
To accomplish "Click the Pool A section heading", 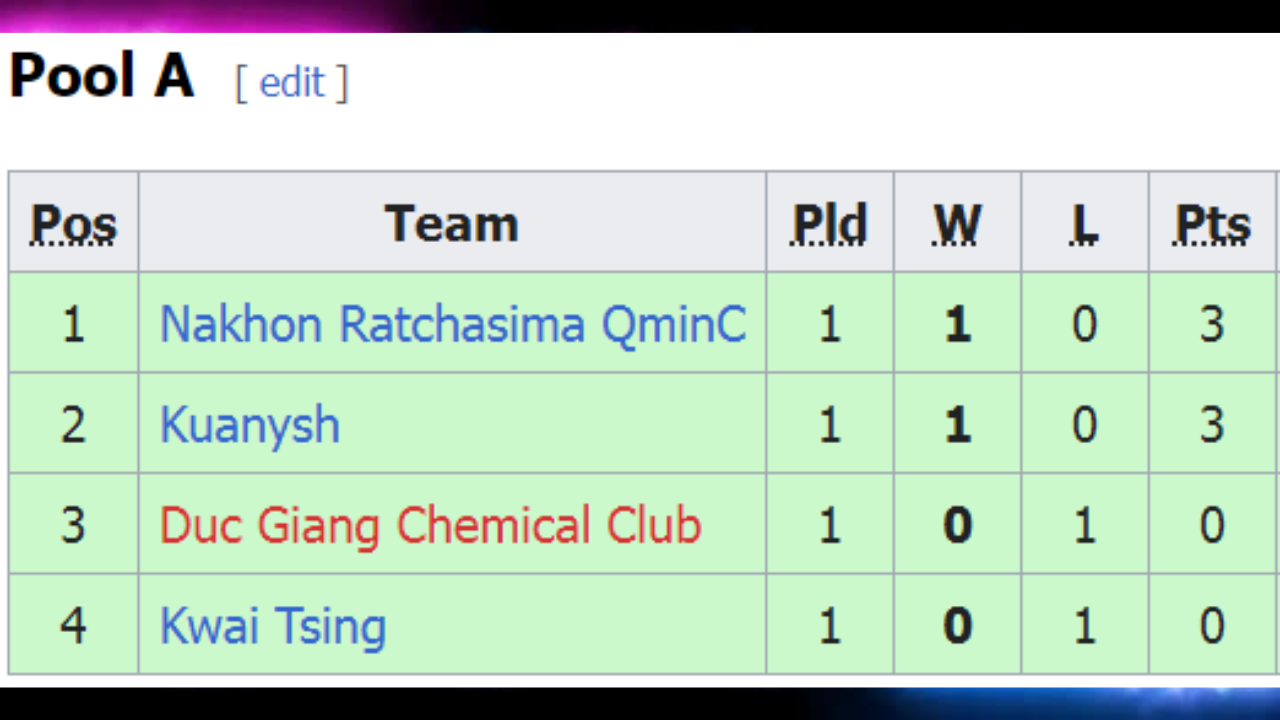I will click(x=101, y=76).
